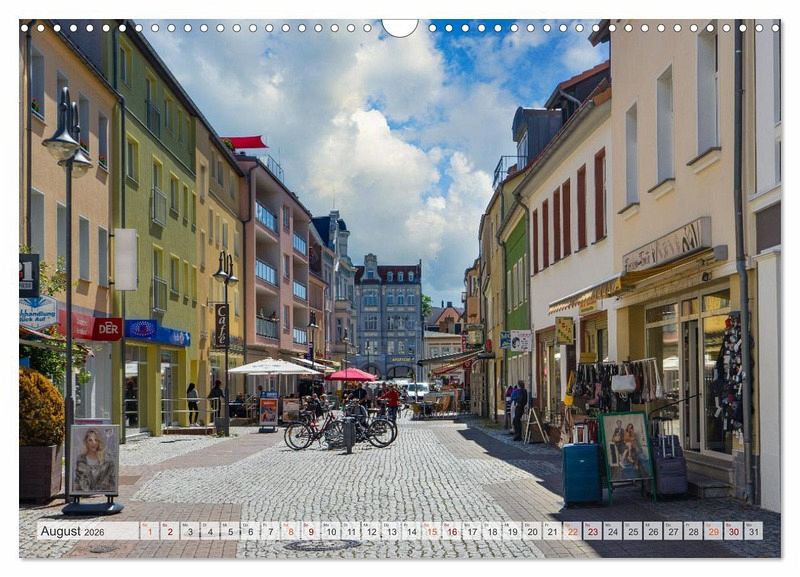
Task: Select date 30 in the calendar strip
Action: 734,531
